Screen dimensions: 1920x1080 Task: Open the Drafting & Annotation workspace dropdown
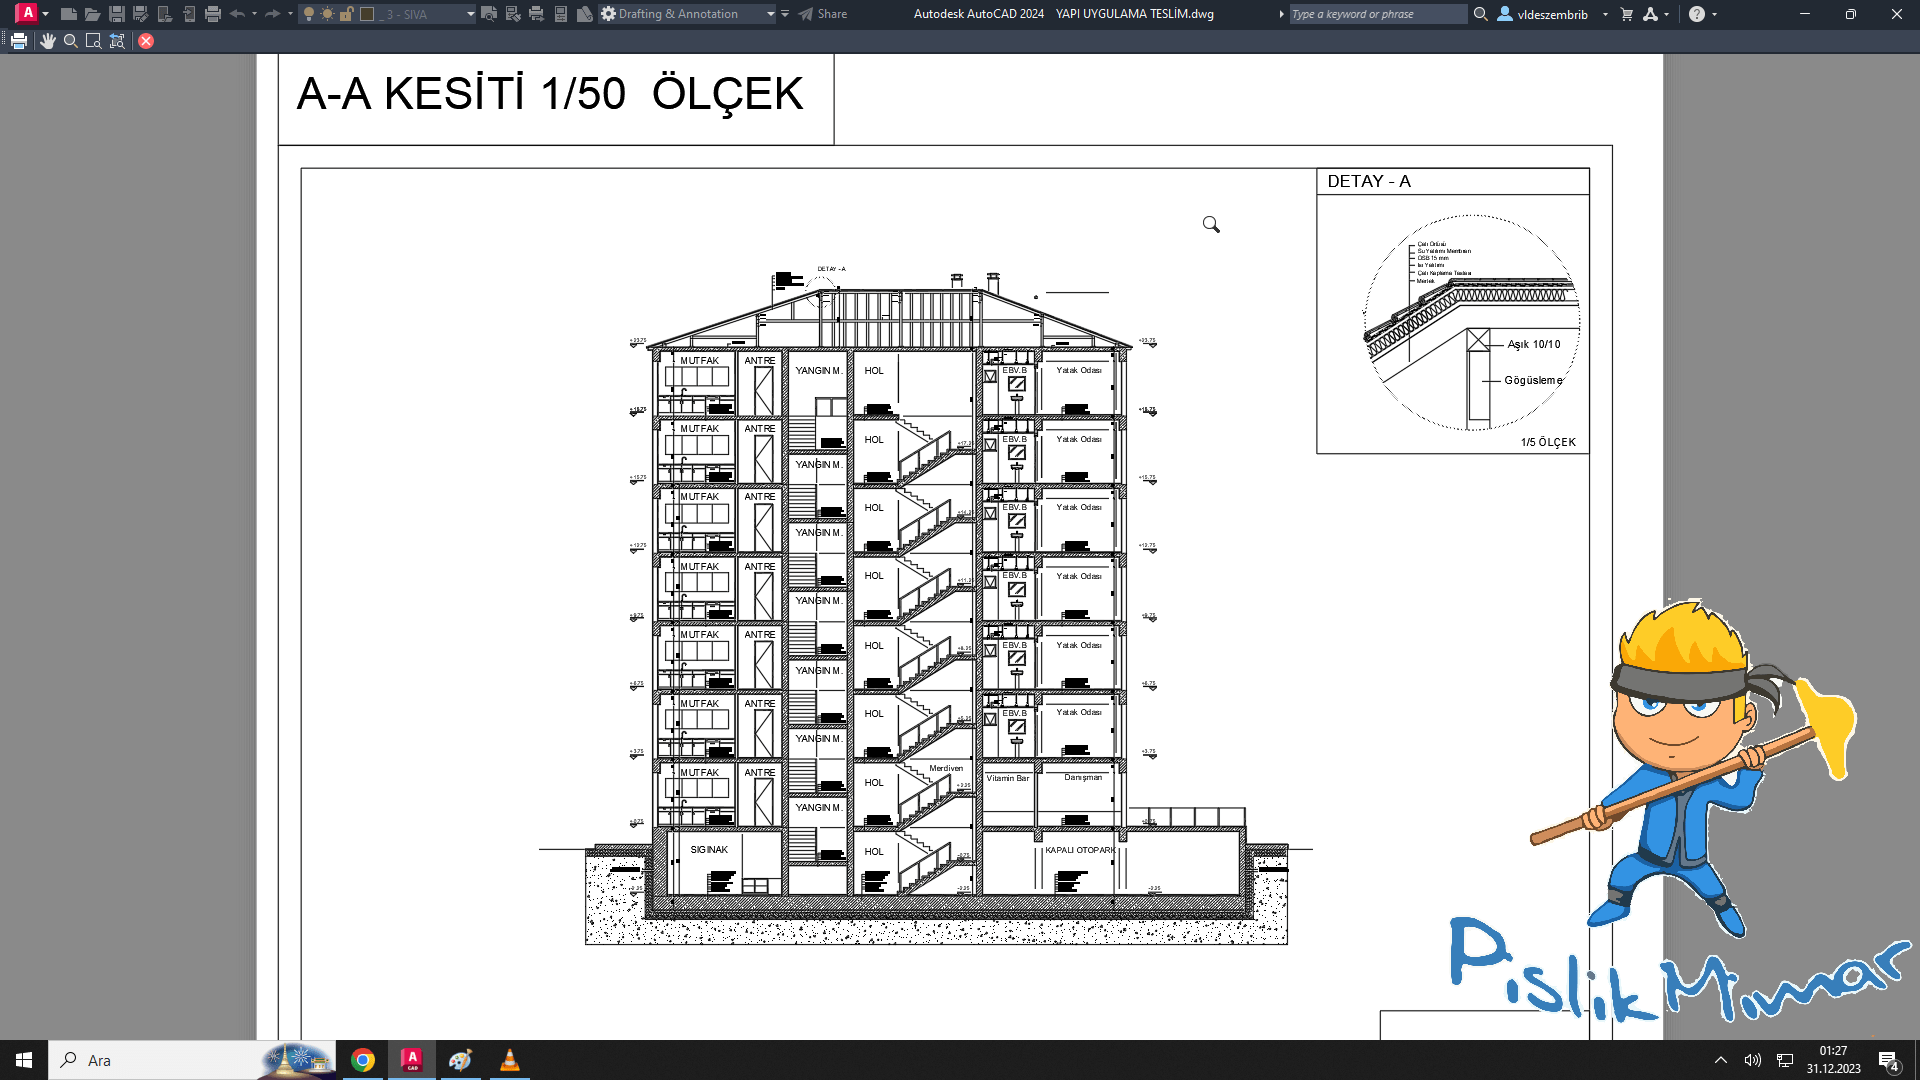pyautogui.click(x=770, y=14)
